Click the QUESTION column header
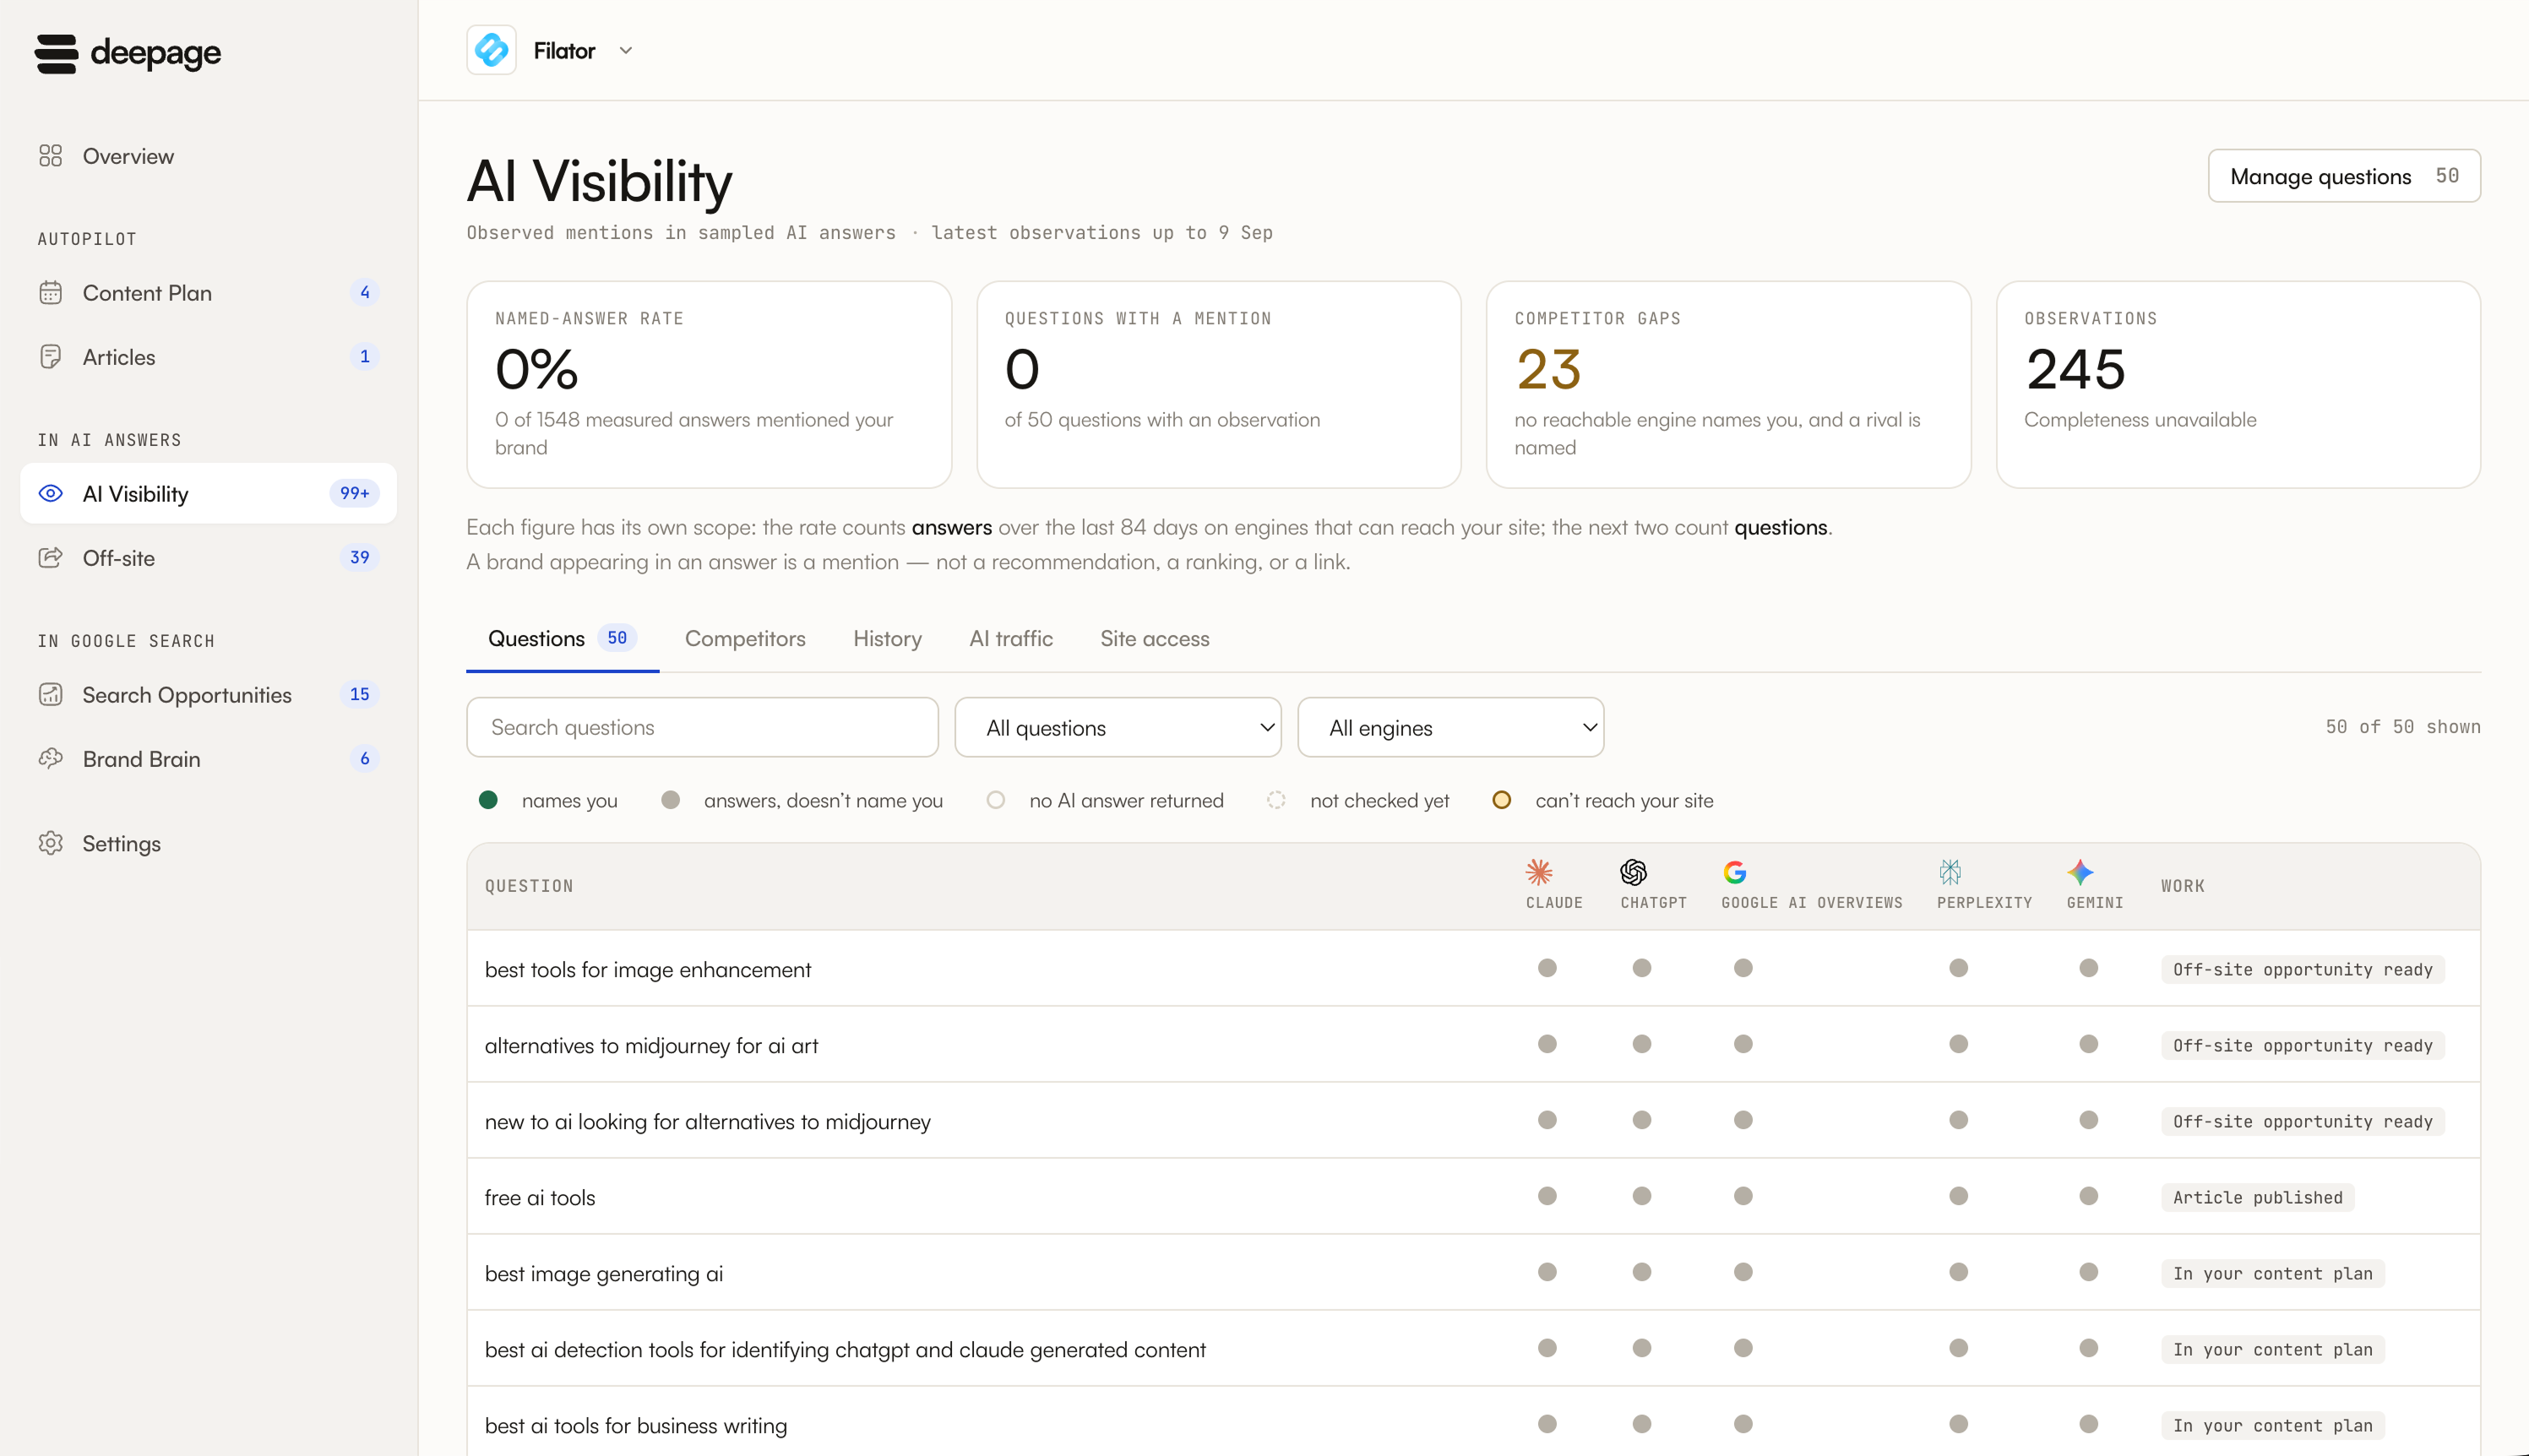The height and width of the screenshot is (1456, 2529). point(529,886)
